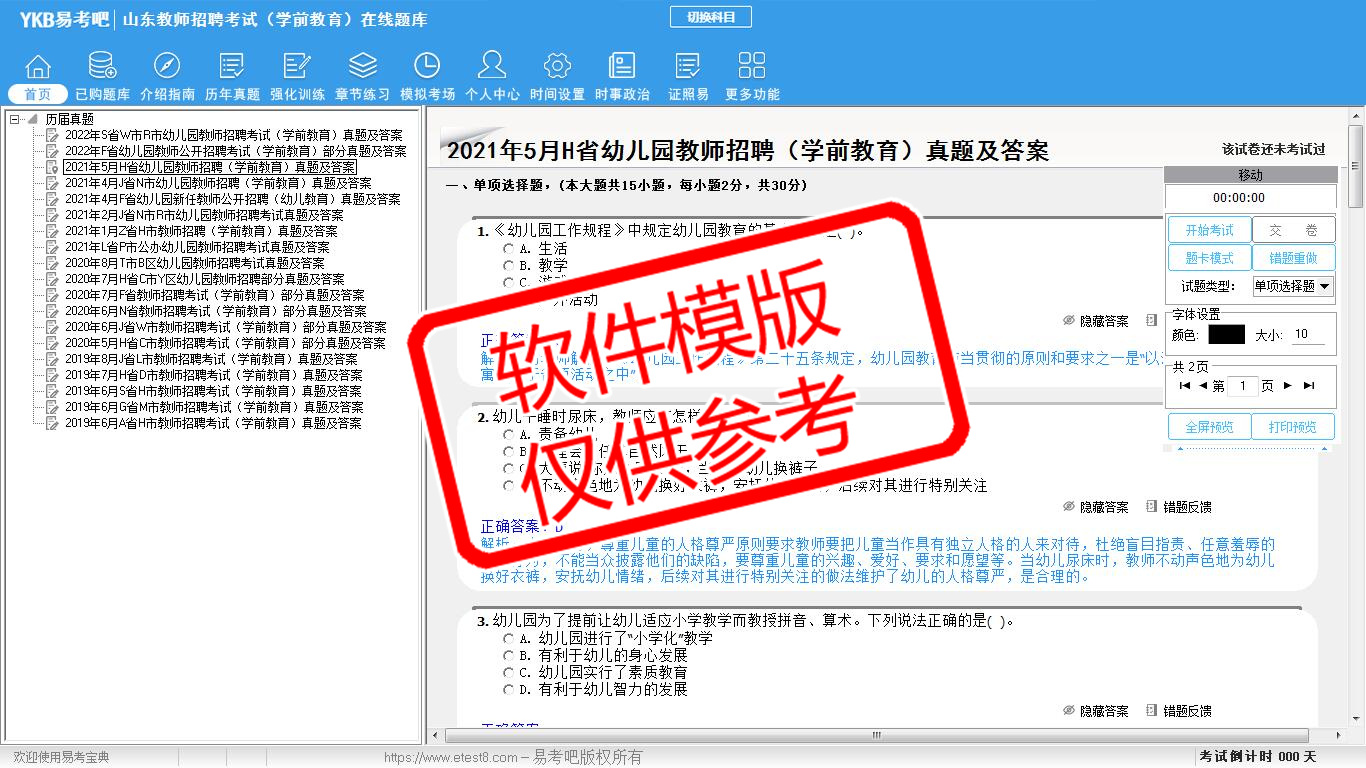Collapse the 历届真题 tree root node
Screen dimensions: 1366x768
15,119
